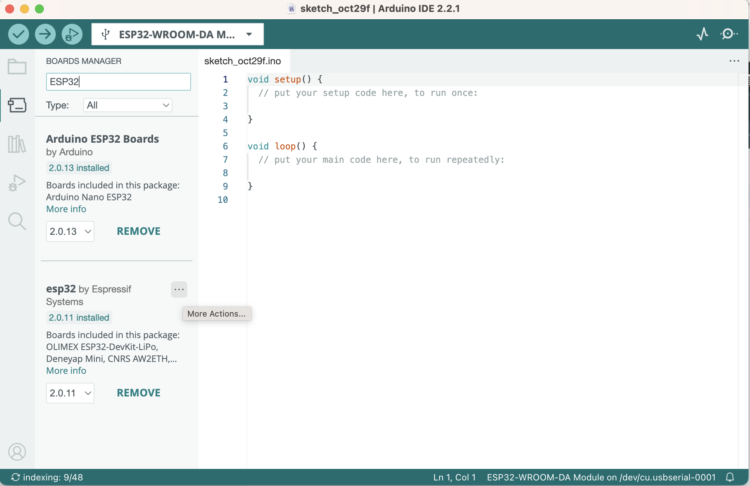Click the Verify checkmark button
The height and width of the screenshot is (486, 750).
19,34
